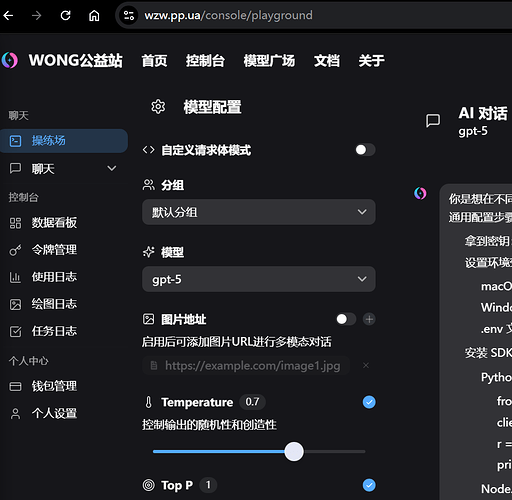The width and height of the screenshot is (512, 500).
Task: Remove the image URL with X icon
Action: (366, 366)
